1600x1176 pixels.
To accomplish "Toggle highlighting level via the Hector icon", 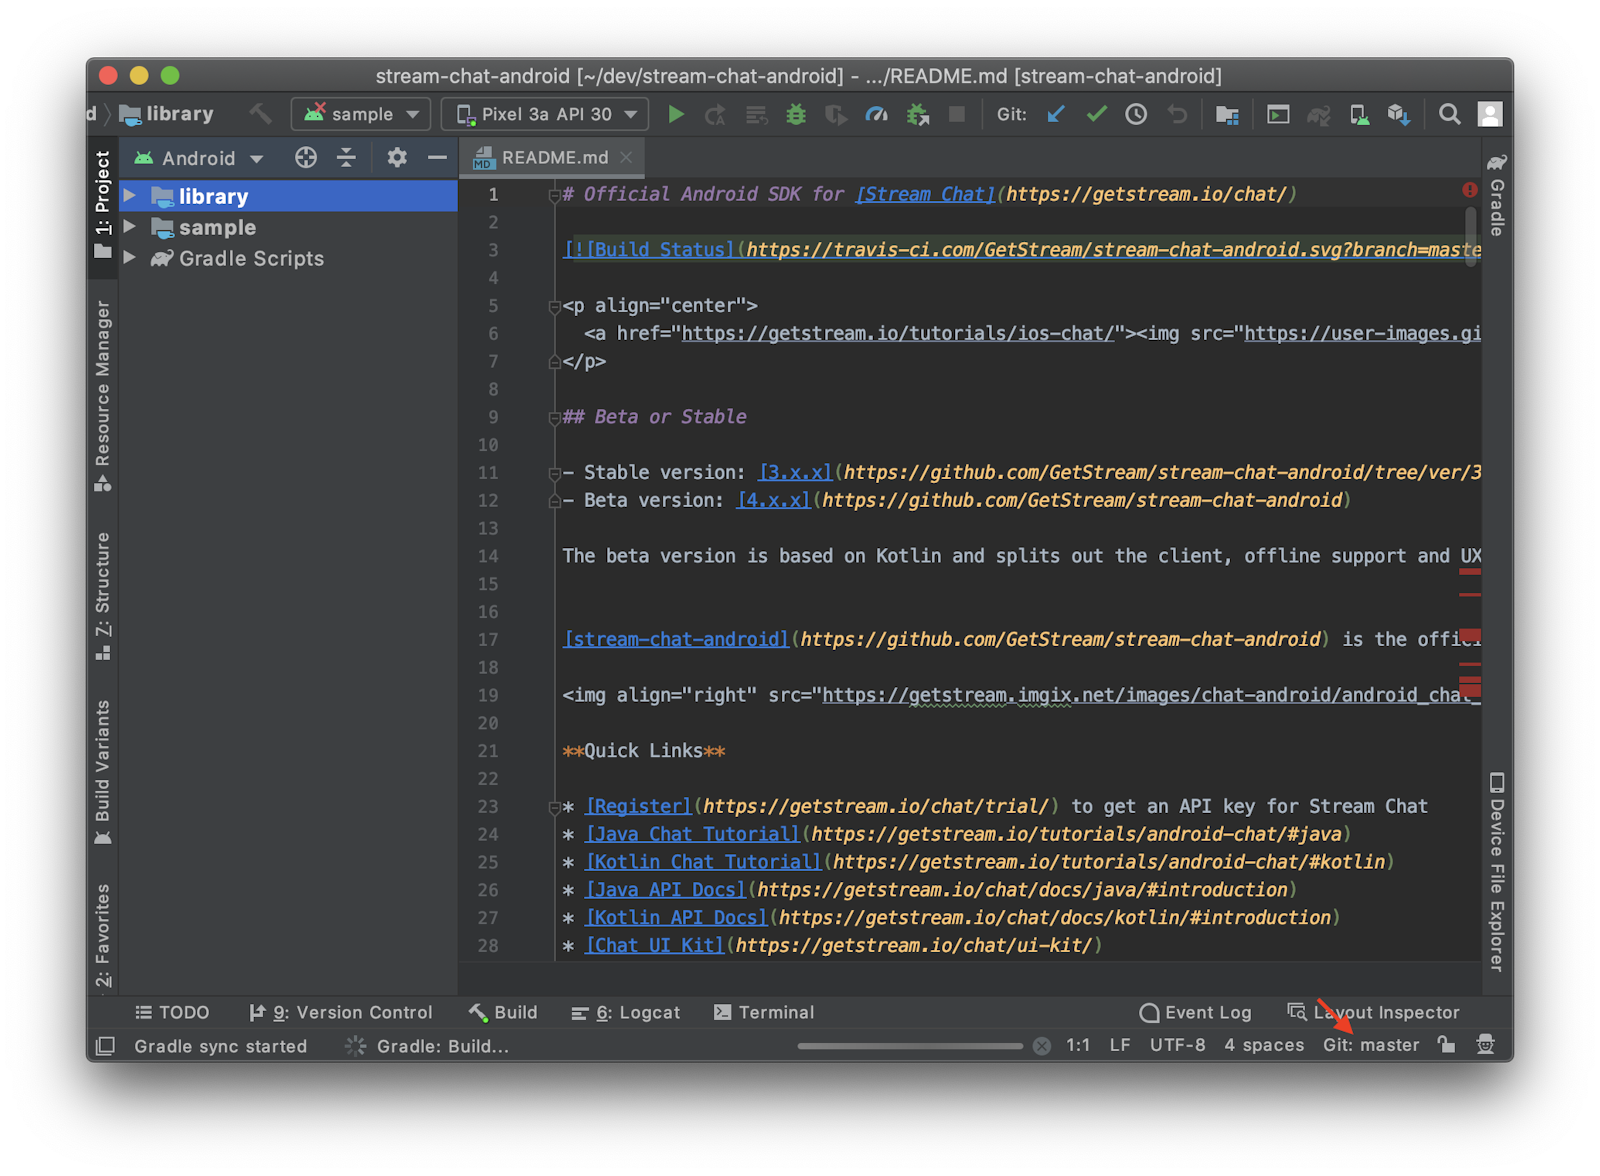I will (1485, 1045).
